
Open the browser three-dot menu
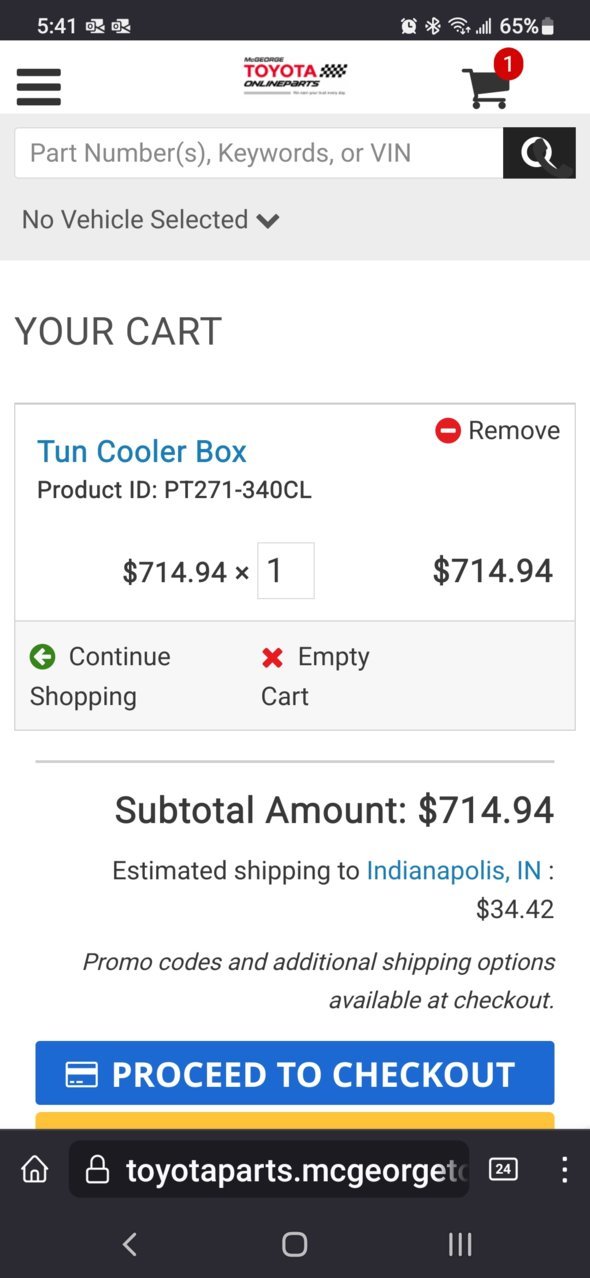[565, 1169]
